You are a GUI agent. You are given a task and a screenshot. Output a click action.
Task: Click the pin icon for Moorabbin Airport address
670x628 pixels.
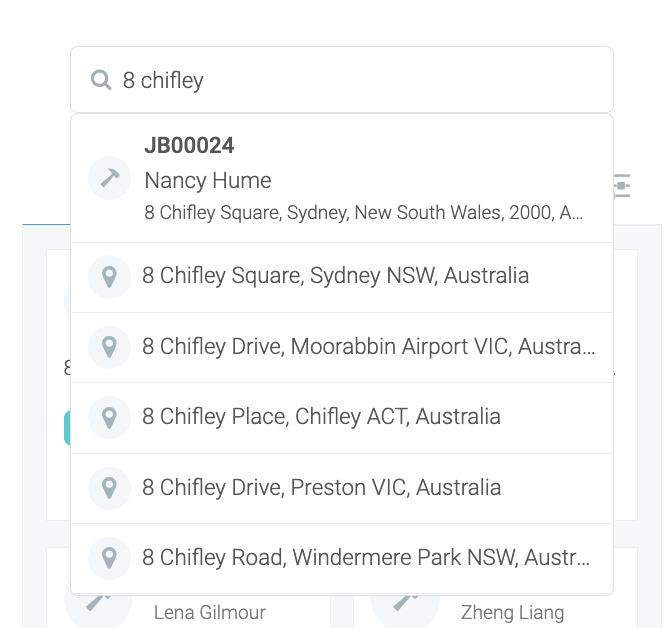(x=109, y=347)
